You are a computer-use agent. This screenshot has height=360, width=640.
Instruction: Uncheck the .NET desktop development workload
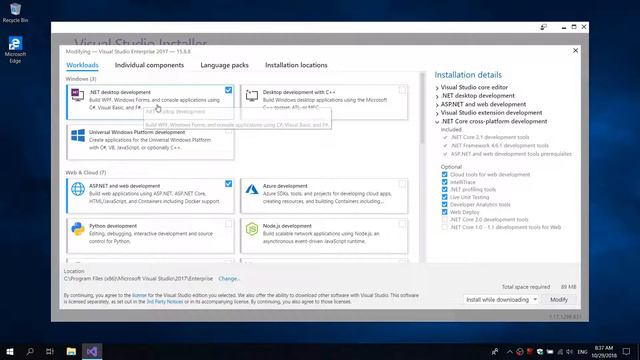click(x=229, y=90)
